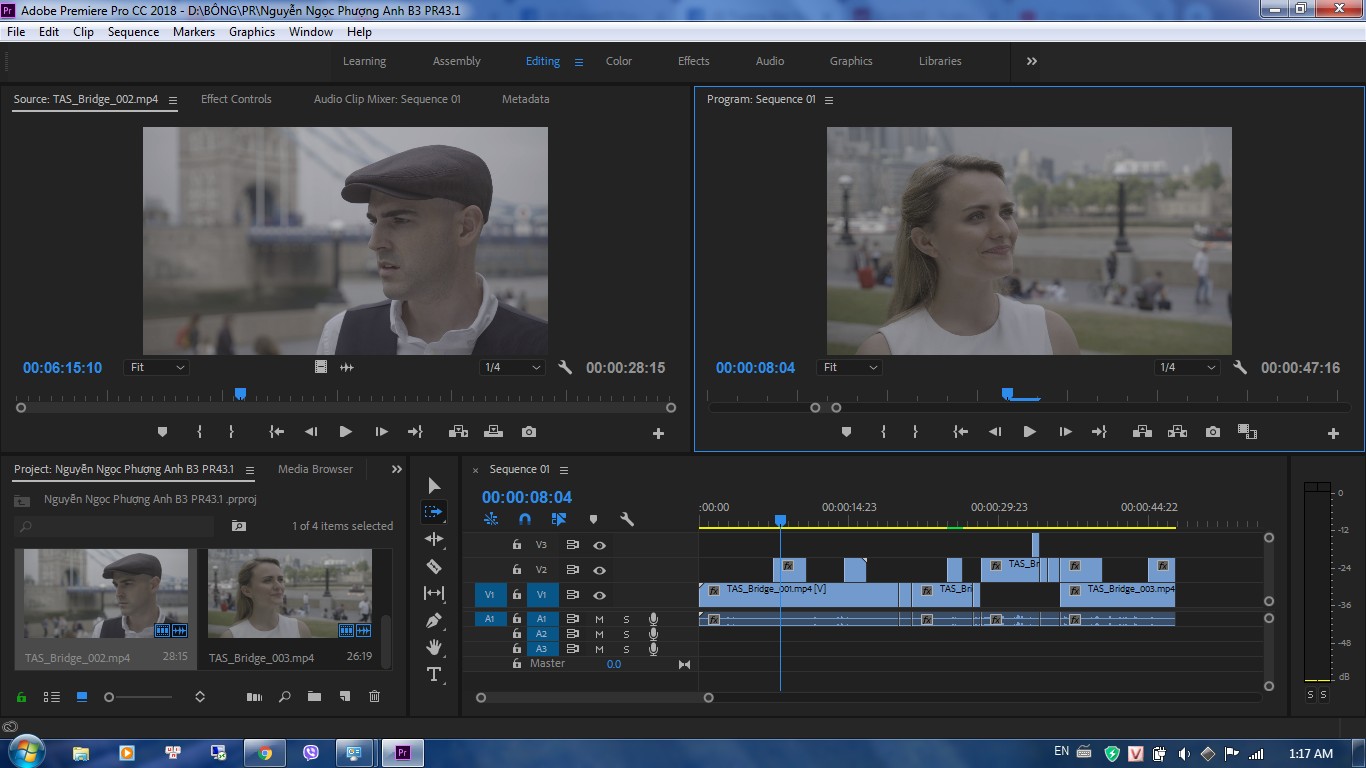The height and width of the screenshot is (768, 1366).
Task: Switch to Color workspace
Action: pyautogui.click(x=619, y=61)
